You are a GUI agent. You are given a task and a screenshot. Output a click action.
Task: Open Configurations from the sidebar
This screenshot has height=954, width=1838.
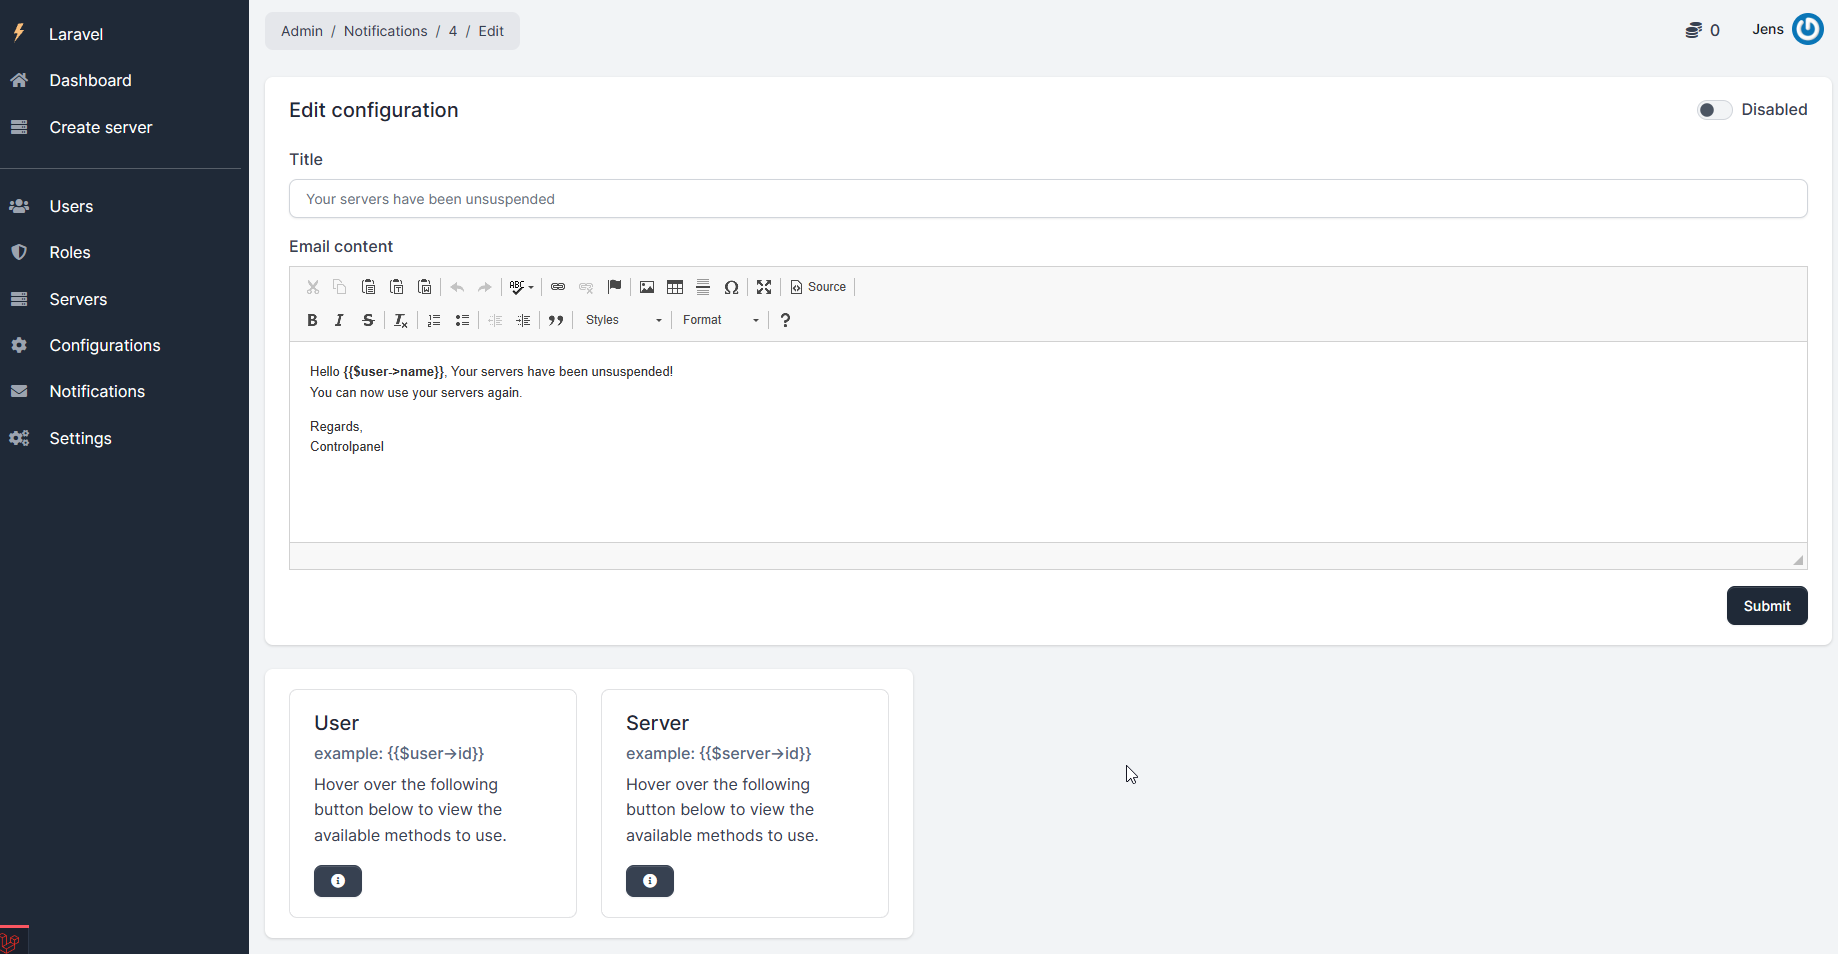(x=105, y=345)
